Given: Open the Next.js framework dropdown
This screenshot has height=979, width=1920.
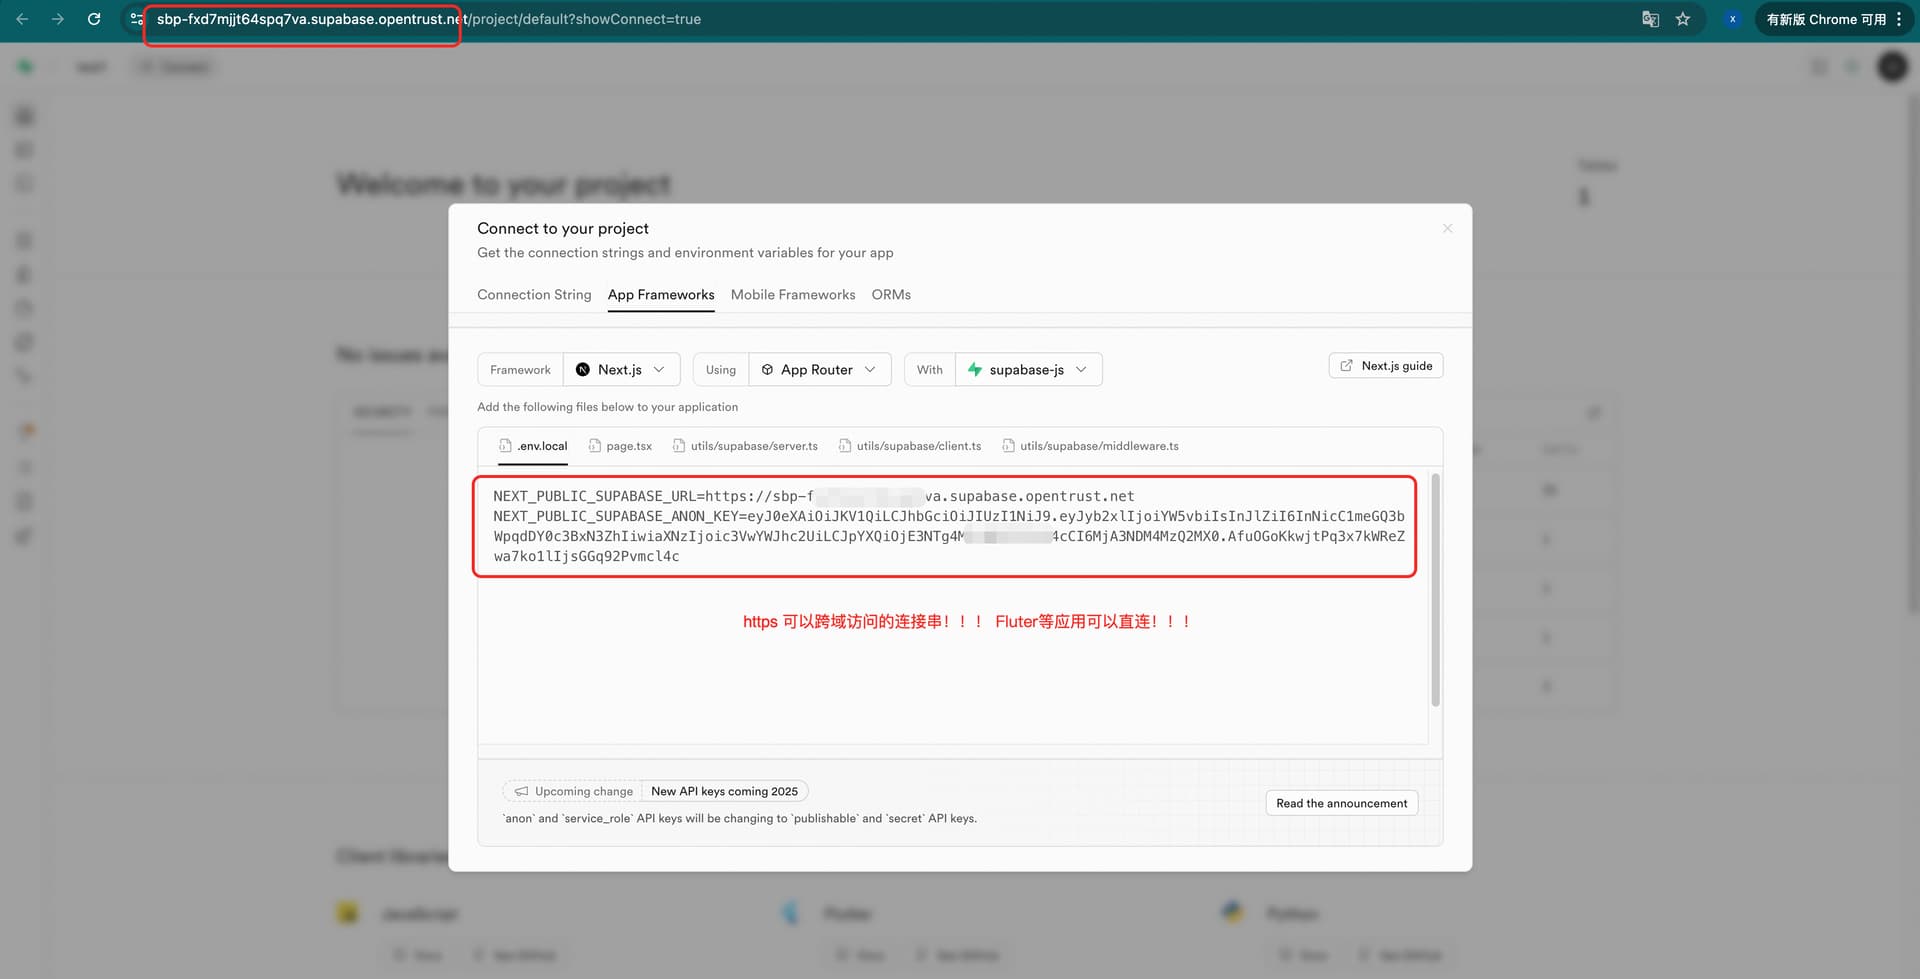Looking at the screenshot, I should pos(621,369).
